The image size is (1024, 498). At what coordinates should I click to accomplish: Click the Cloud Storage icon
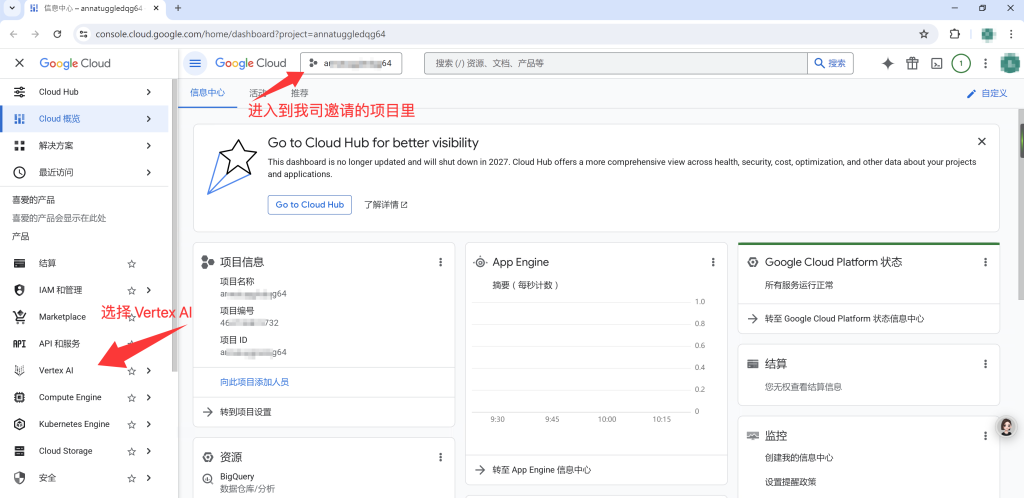20,451
